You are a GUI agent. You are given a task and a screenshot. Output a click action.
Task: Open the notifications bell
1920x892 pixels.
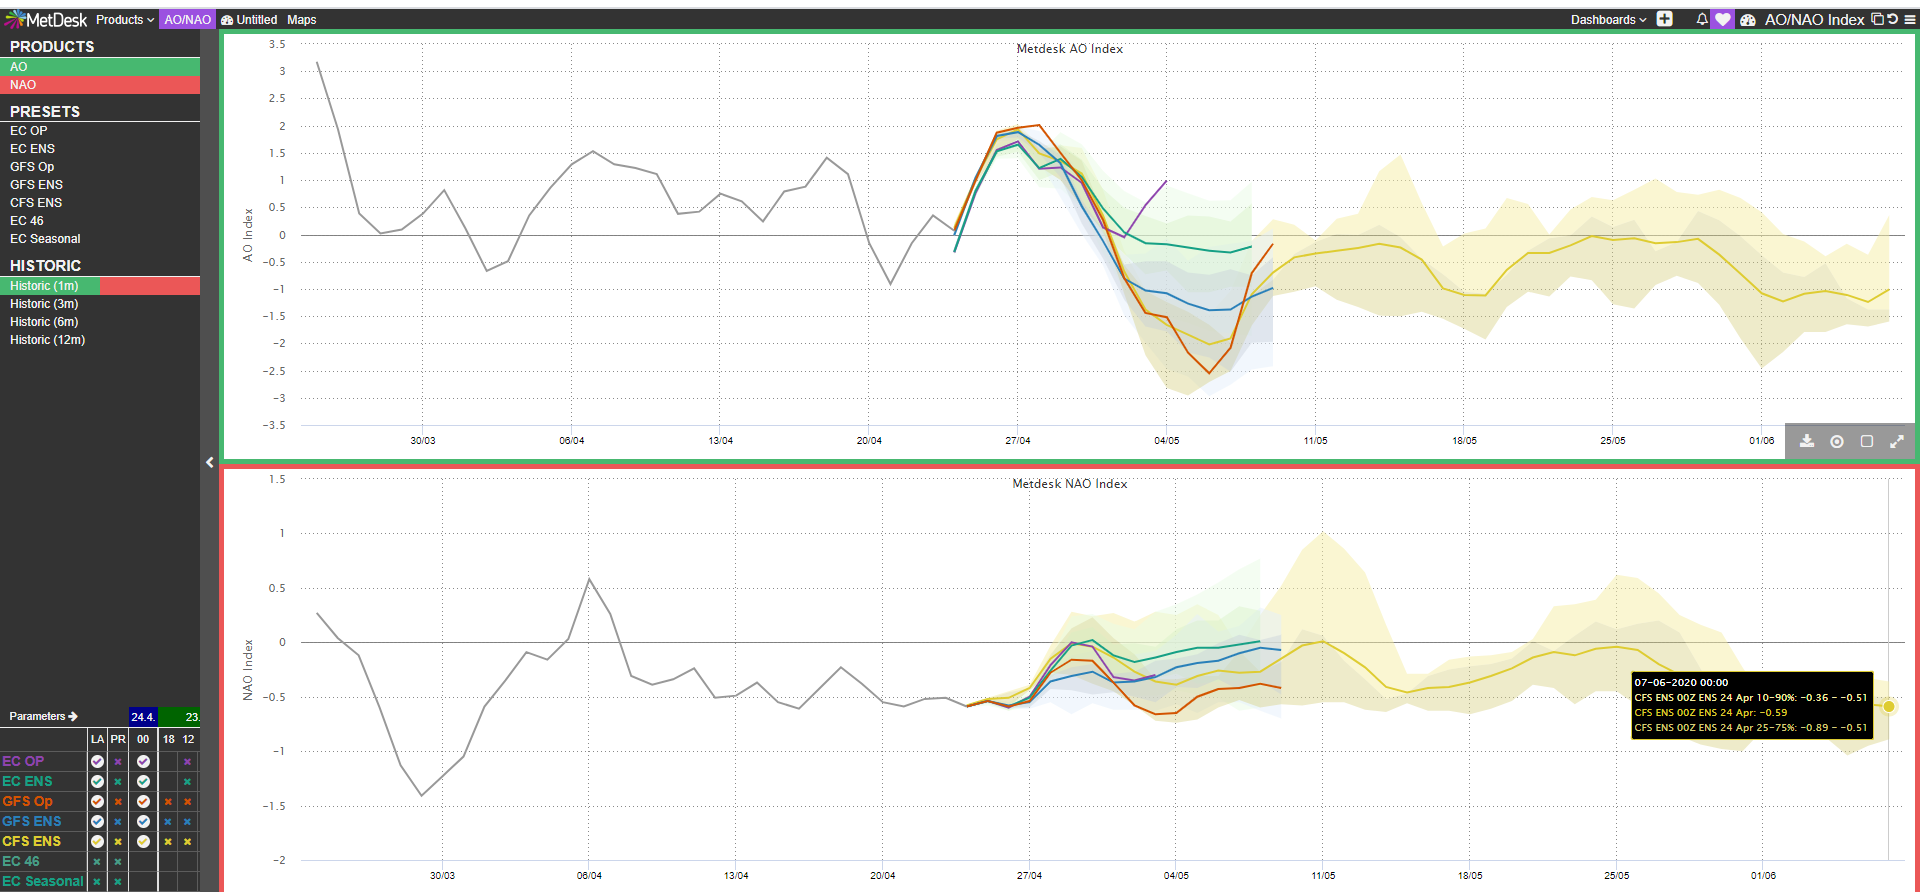click(x=1702, y=19)
